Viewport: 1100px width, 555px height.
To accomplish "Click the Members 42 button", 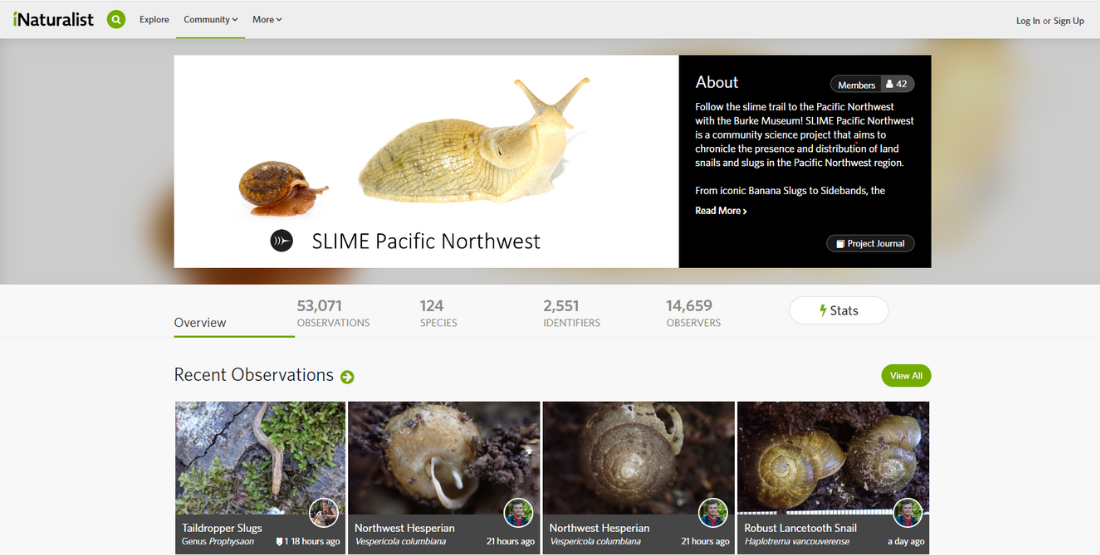I will [872, 84].
